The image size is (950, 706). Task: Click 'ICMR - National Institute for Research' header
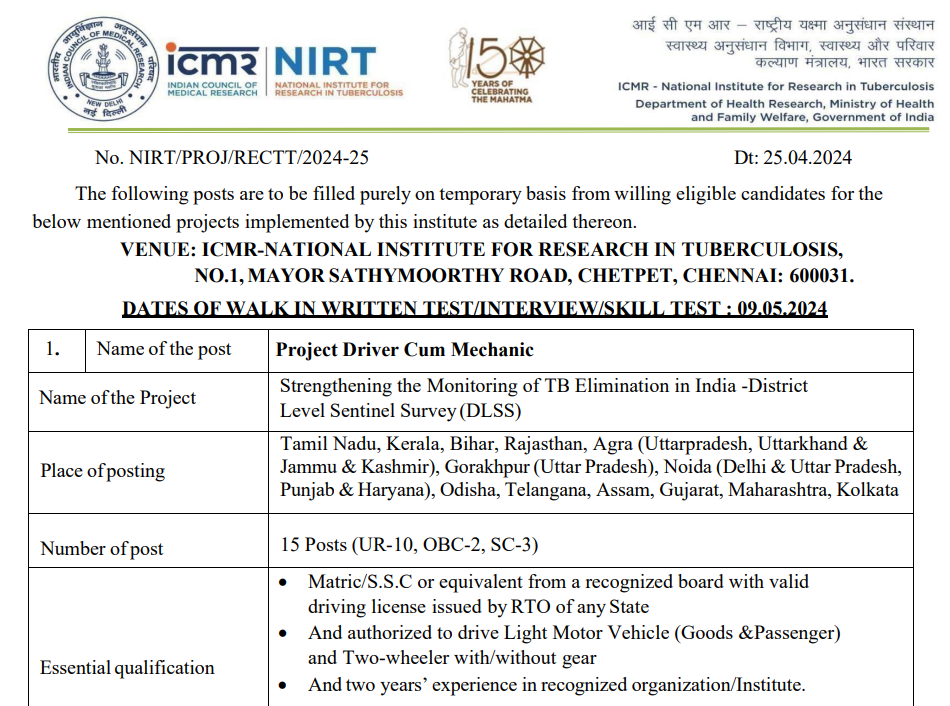click(x=776, y=87)
